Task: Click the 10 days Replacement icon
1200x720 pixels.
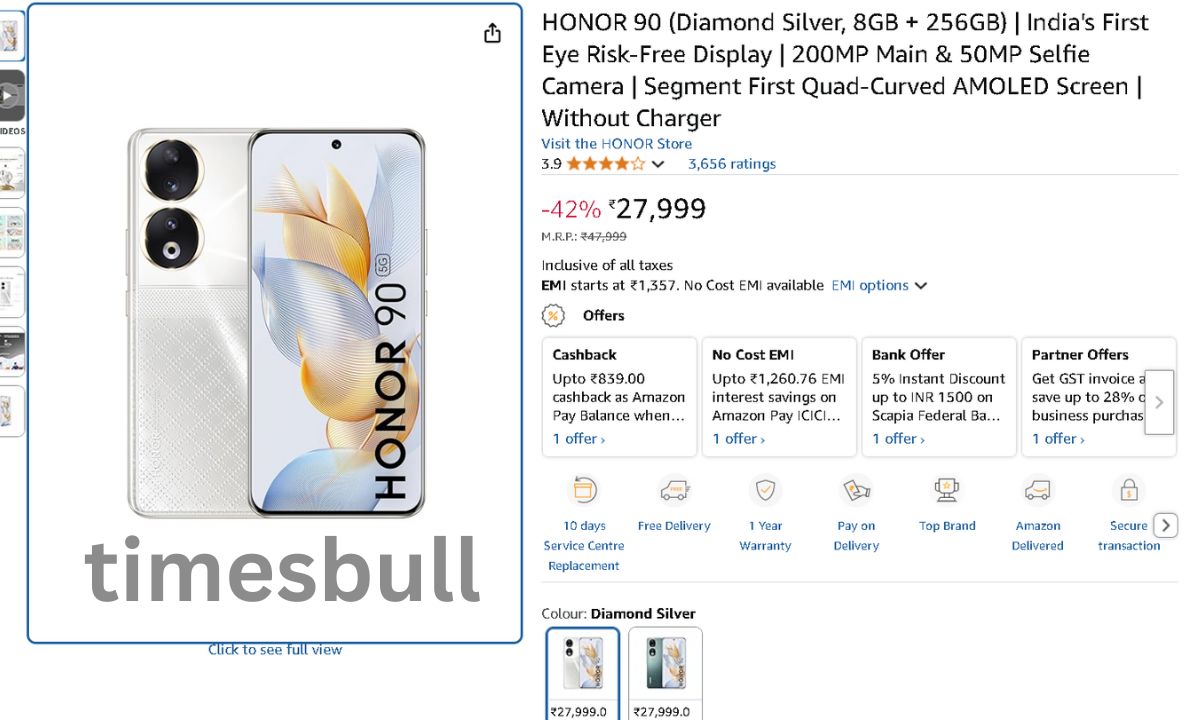Action: pos(584,491)
